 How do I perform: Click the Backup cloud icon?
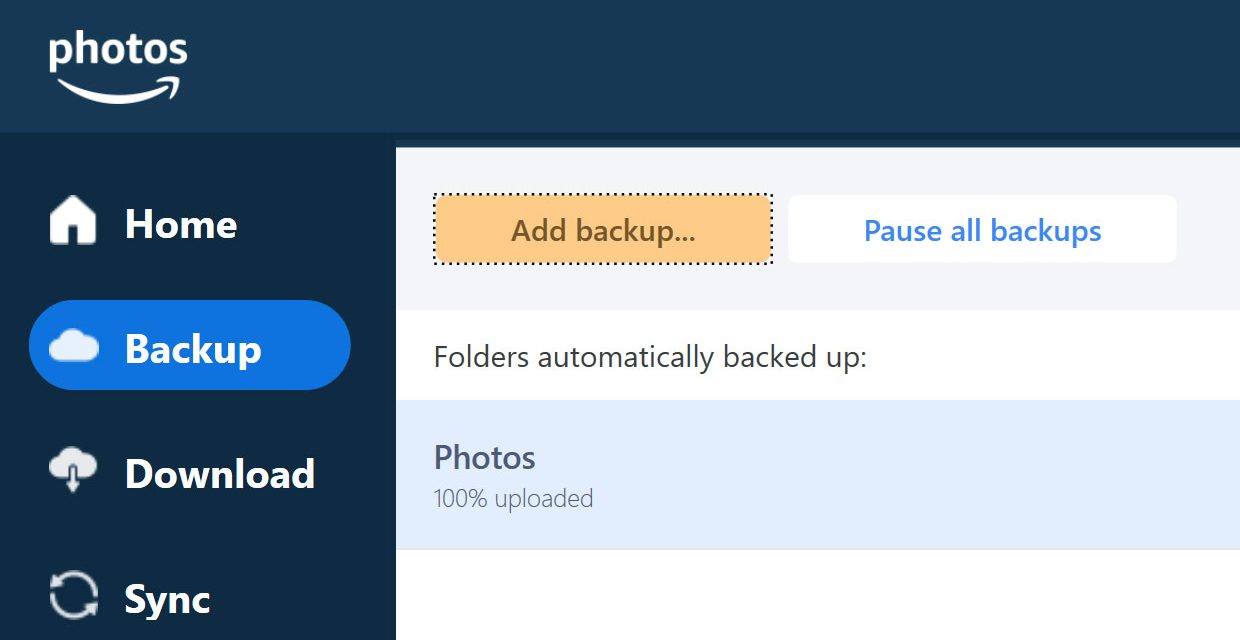[74, 346]
